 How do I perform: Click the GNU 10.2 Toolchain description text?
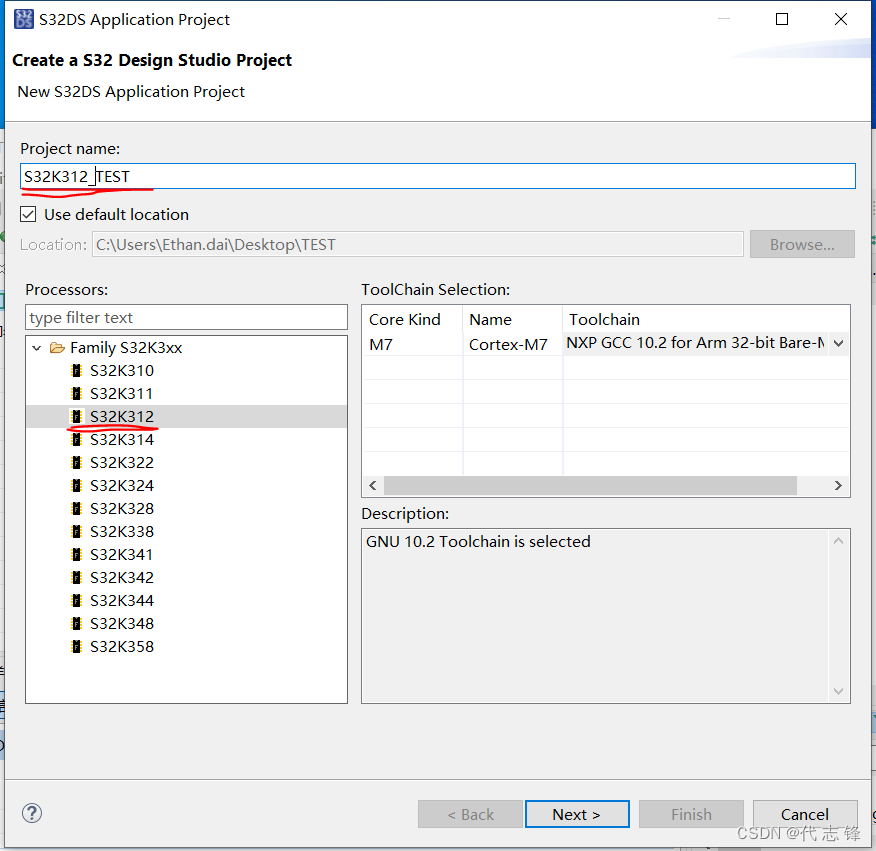coord(478,541)
